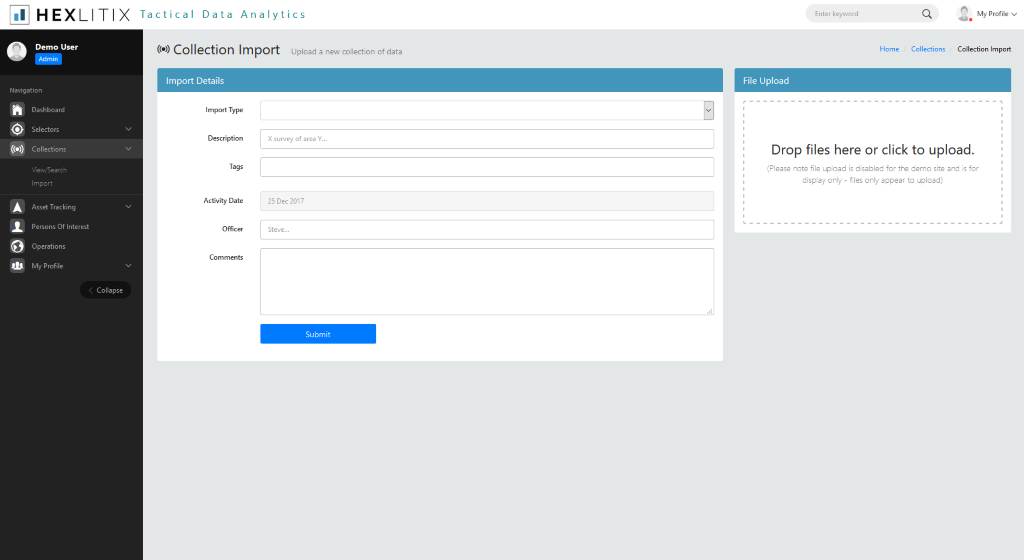1024x560 pixels.
Task: Click the Collections broadcast icon in sidebar
Action: tap(17, 149)
